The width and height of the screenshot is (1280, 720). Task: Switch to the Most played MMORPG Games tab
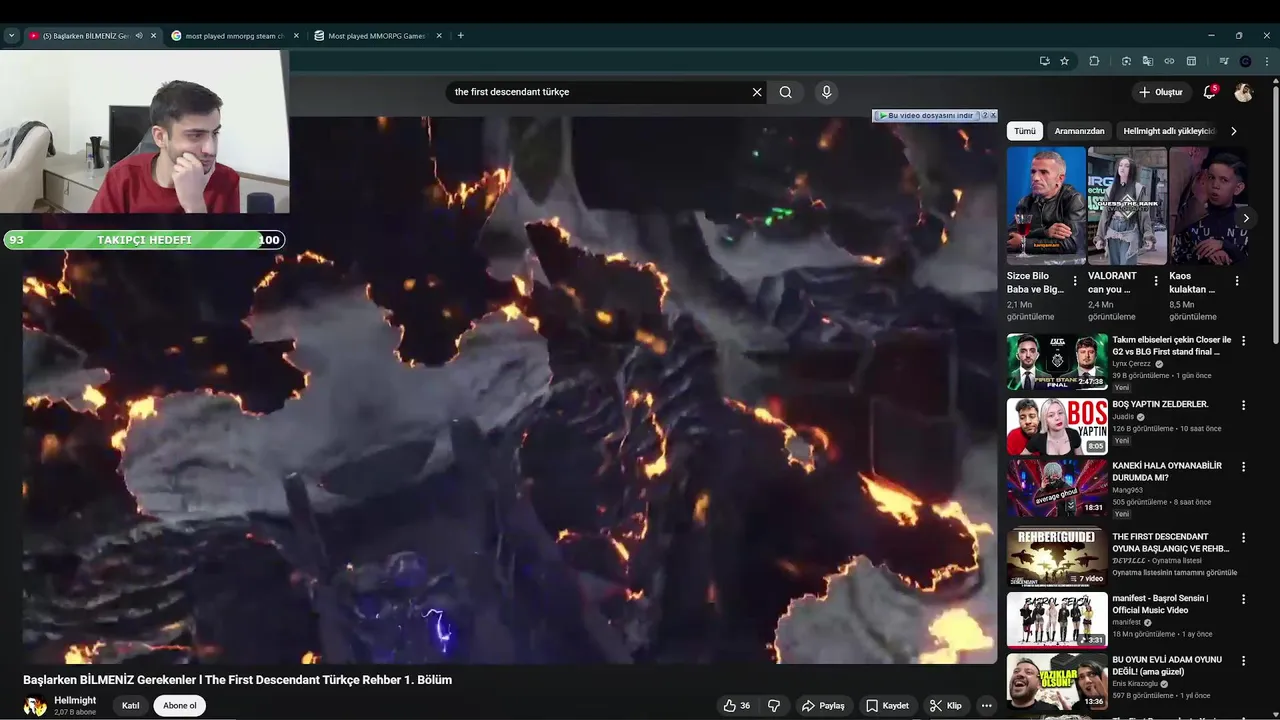(377, 36)
